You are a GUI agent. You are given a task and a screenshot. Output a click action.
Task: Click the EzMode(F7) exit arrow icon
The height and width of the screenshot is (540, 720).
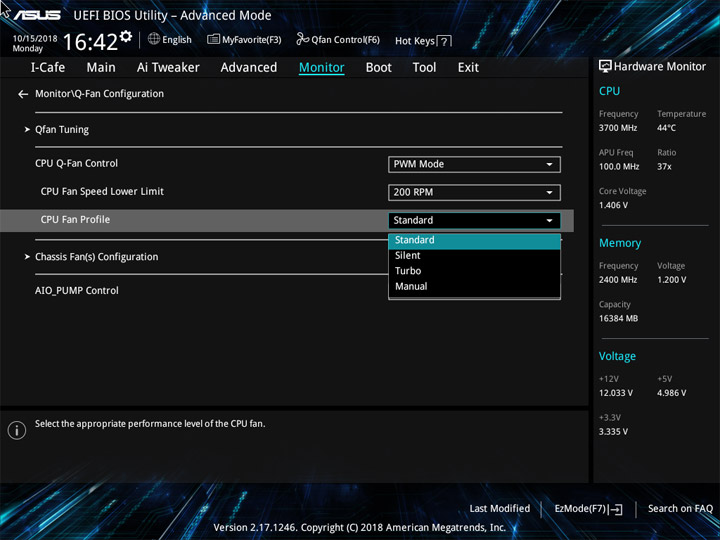[x=616, y=509]
